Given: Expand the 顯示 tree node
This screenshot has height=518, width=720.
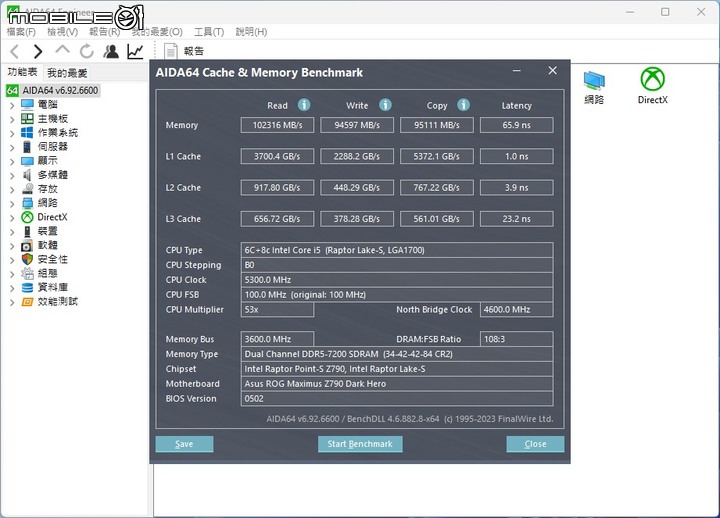Looking at the screenshot, I should (x=12, y=161).
